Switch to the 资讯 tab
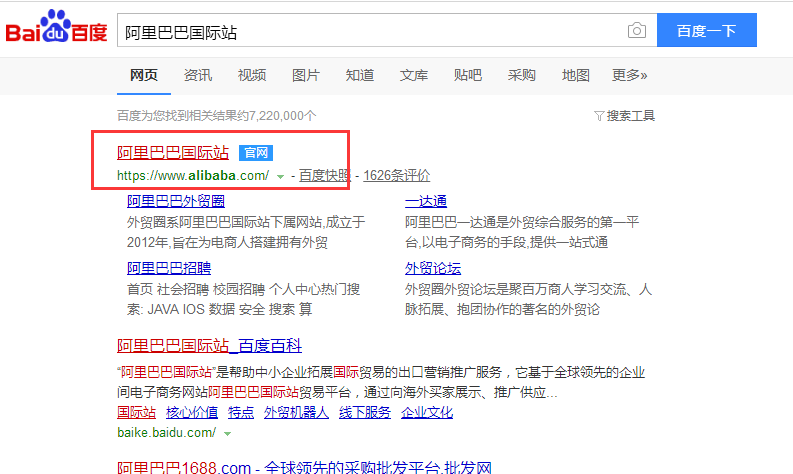Viewport: 793px width, 474px height. pyautogui.click(x=198, y=75)
